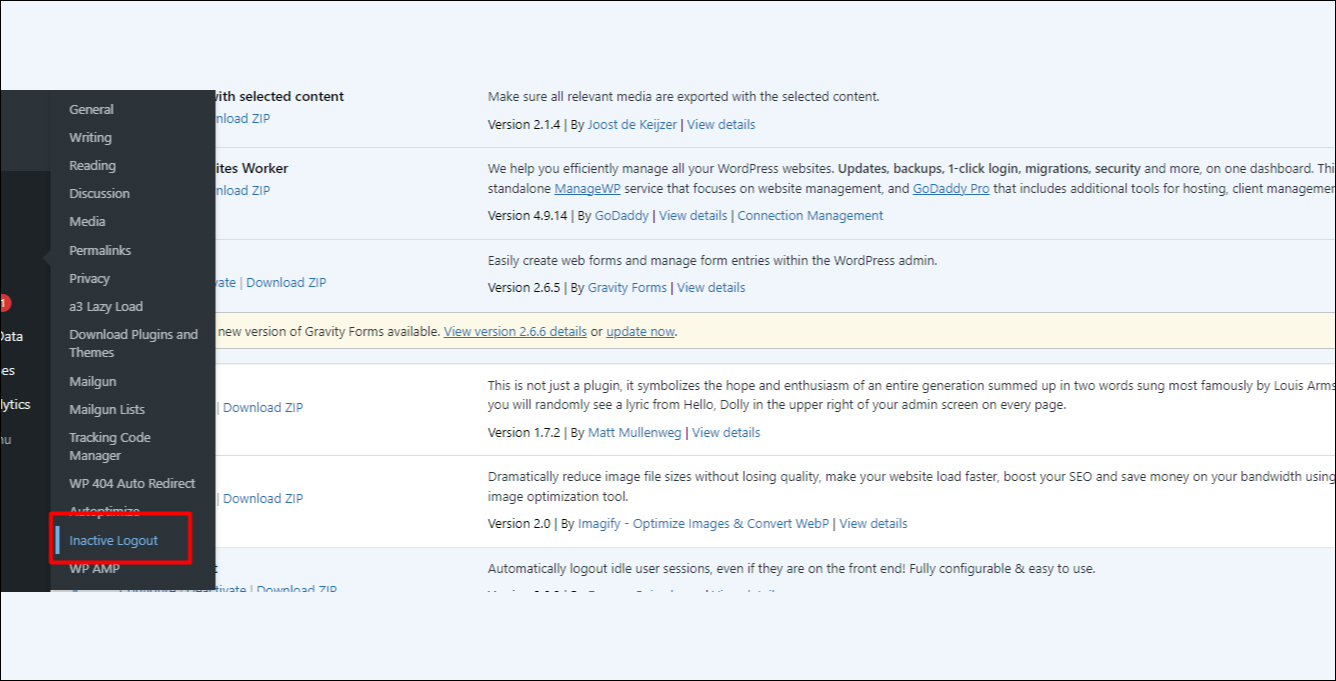The width and height of the screenshot is (1336, 681).
Task: Open Mailgun settings item
Action: (x=92, y=381)
